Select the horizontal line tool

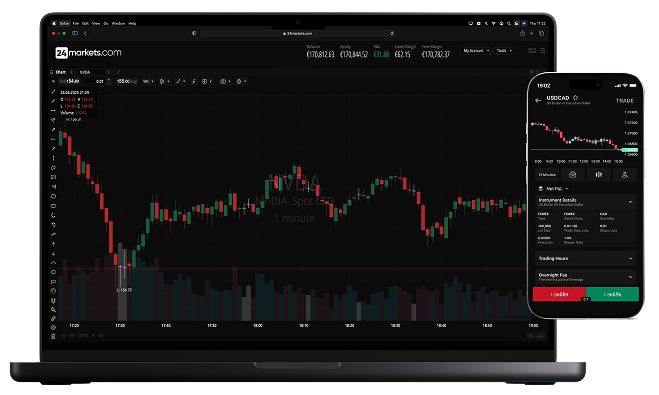tap(53, 111)
